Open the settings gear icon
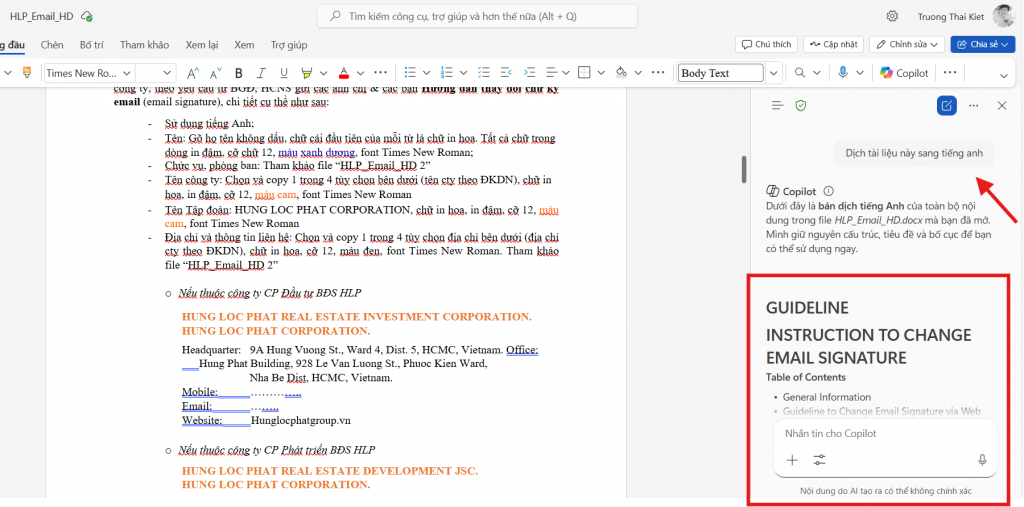Image resolution: width=1024 pixels, height=507 pixels. [x=892, y=16]
